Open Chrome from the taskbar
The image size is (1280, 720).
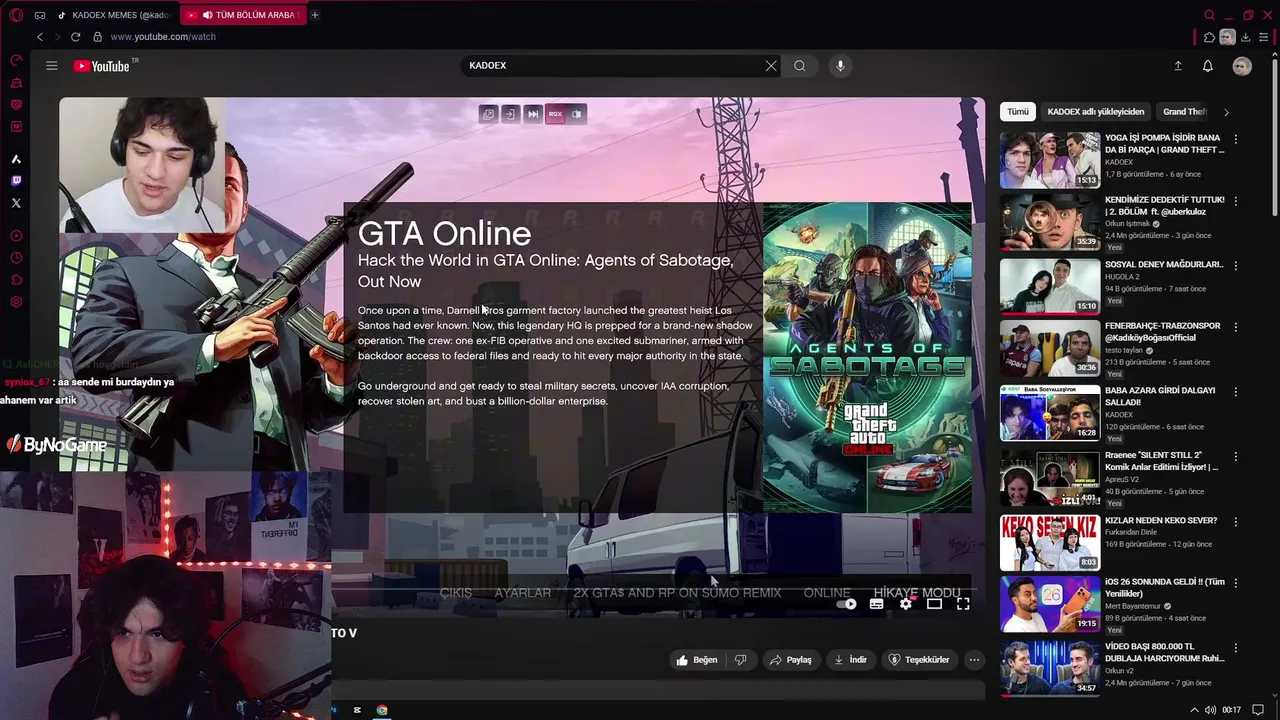click(382, 710)
